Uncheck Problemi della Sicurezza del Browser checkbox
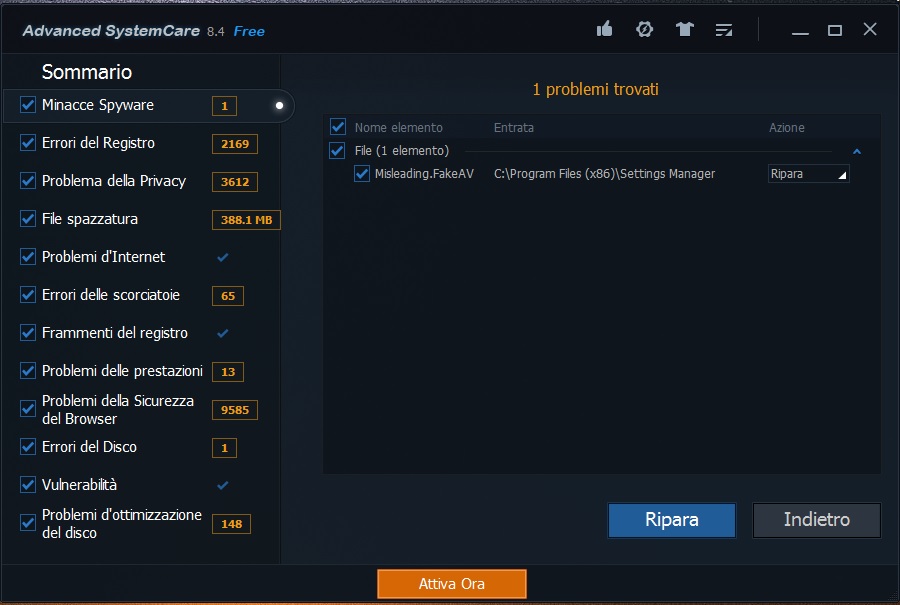This screenshot has width=900, height=605. (28, 409)
